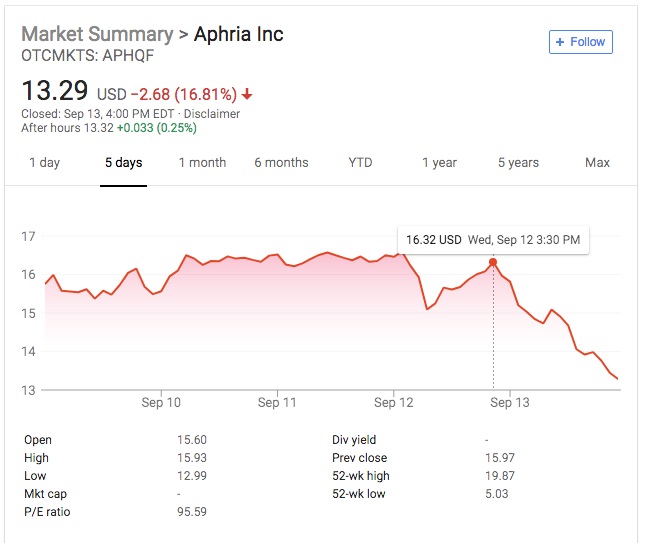
Task: Select the 5 days tab
Action: [124, 163]
